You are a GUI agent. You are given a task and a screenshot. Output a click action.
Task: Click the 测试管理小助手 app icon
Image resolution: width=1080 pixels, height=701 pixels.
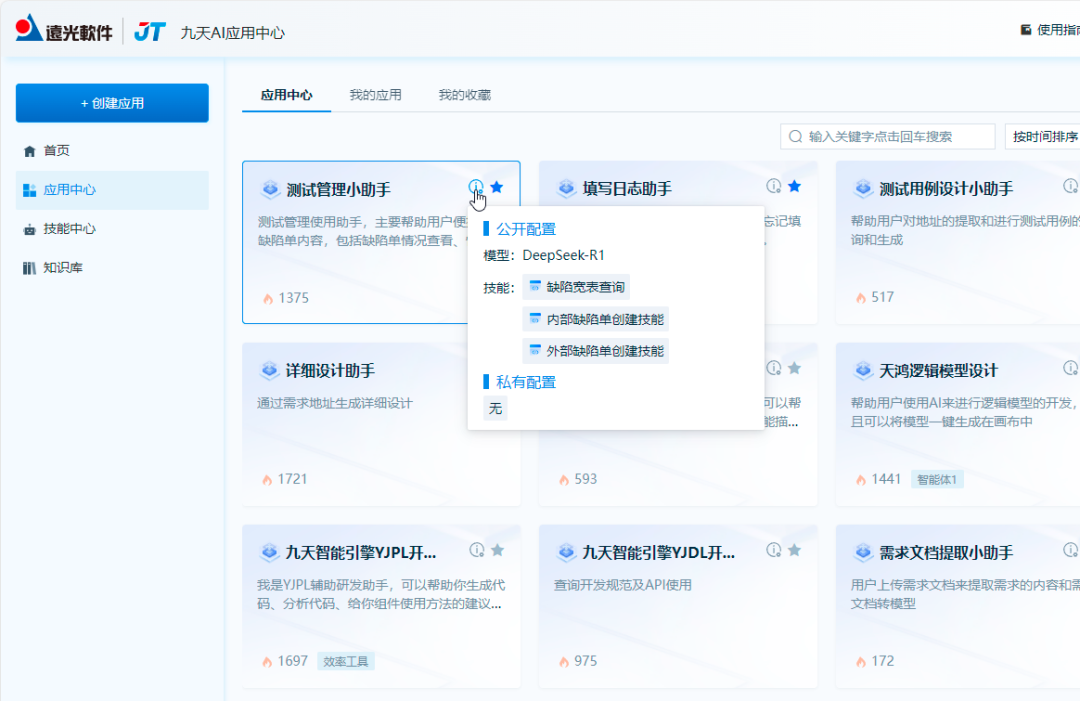[269, 186]
